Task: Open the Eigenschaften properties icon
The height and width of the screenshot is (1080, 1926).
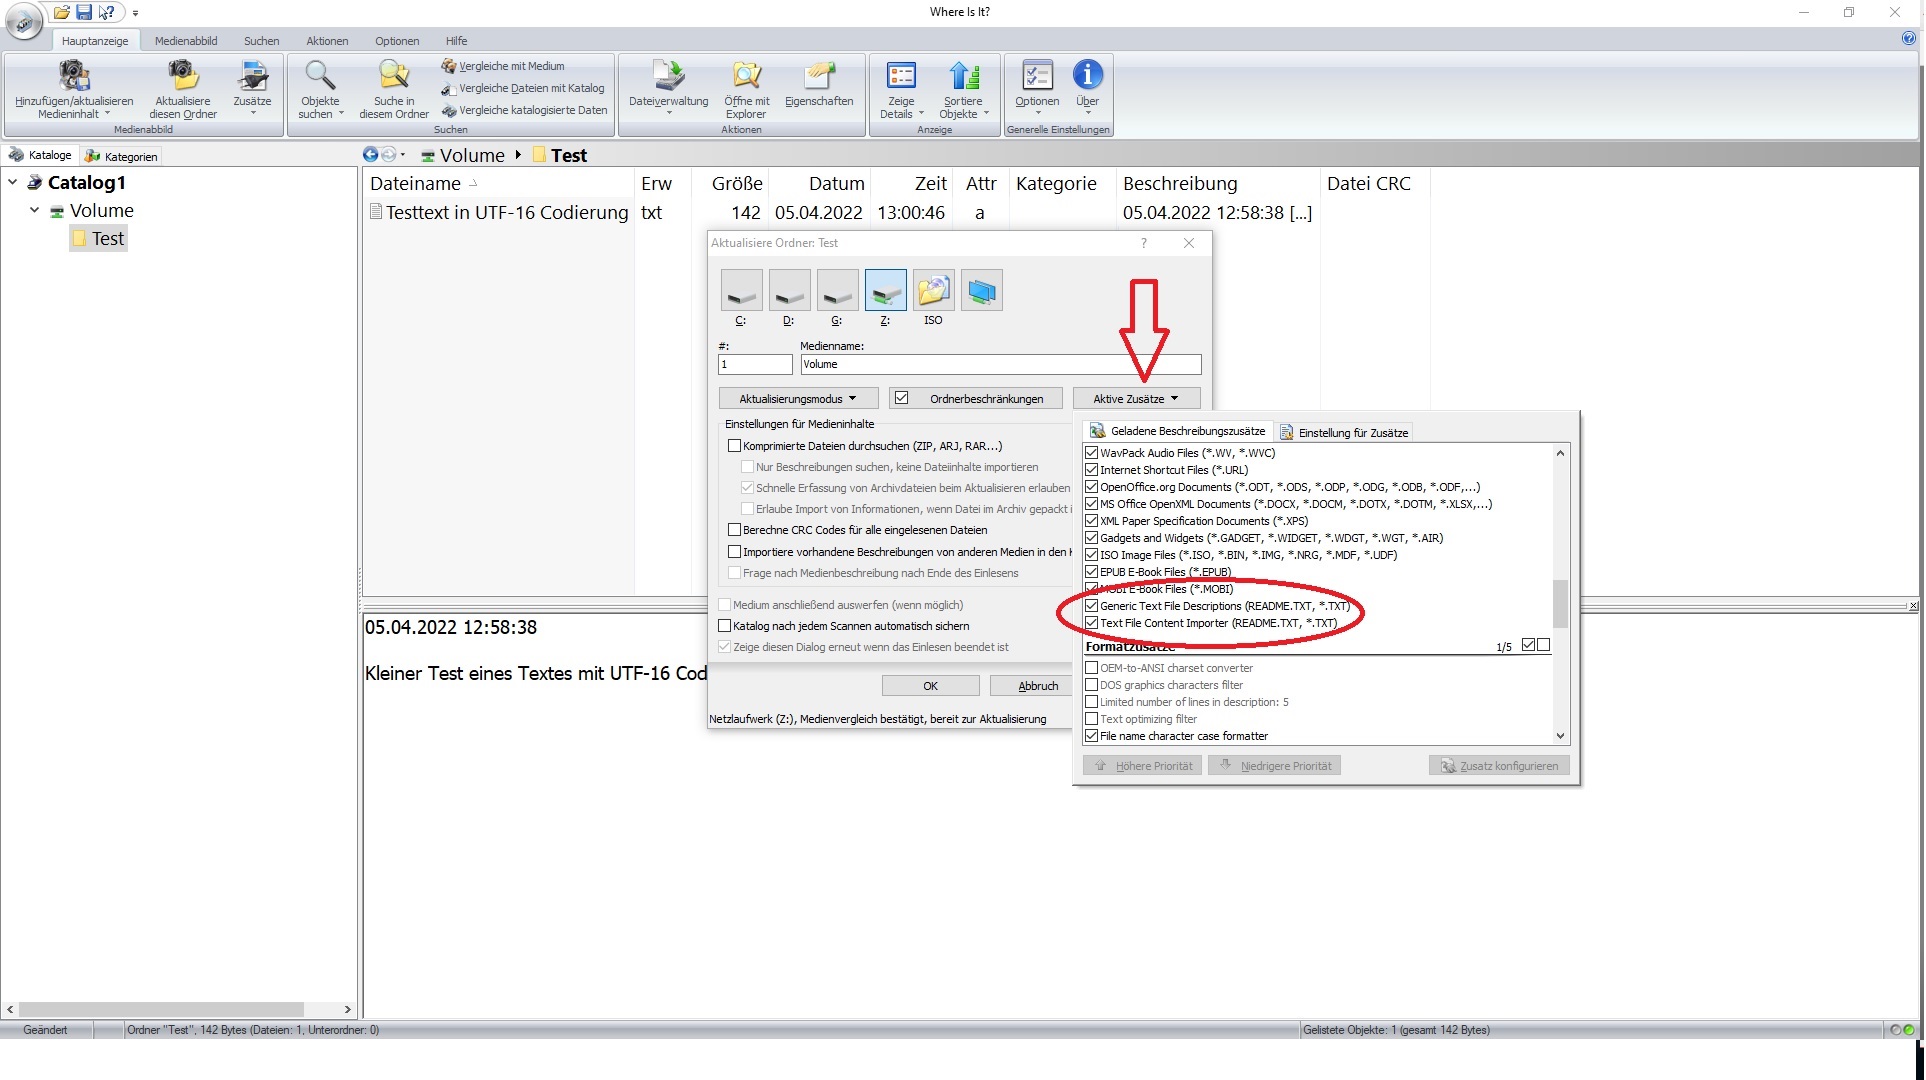Action: pos(819,76)
